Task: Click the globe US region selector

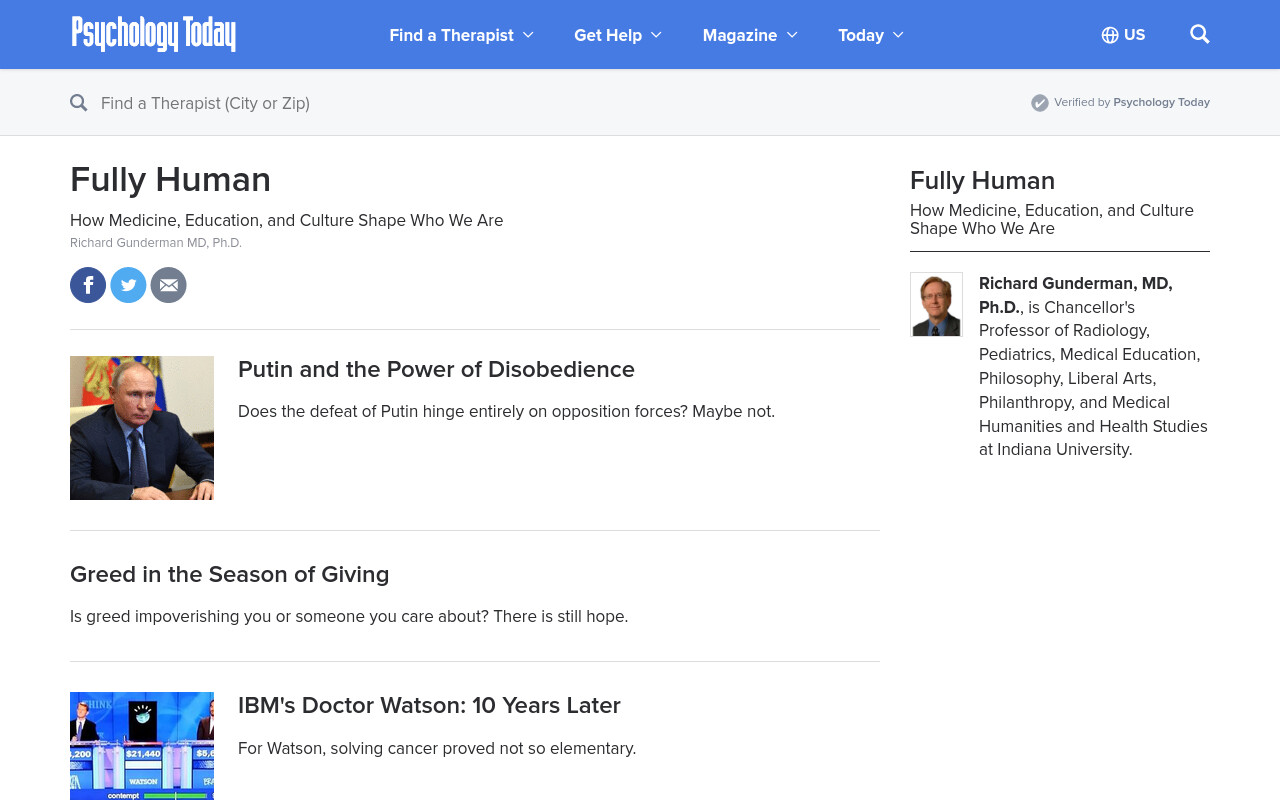Action: (x=1123, y=35)
